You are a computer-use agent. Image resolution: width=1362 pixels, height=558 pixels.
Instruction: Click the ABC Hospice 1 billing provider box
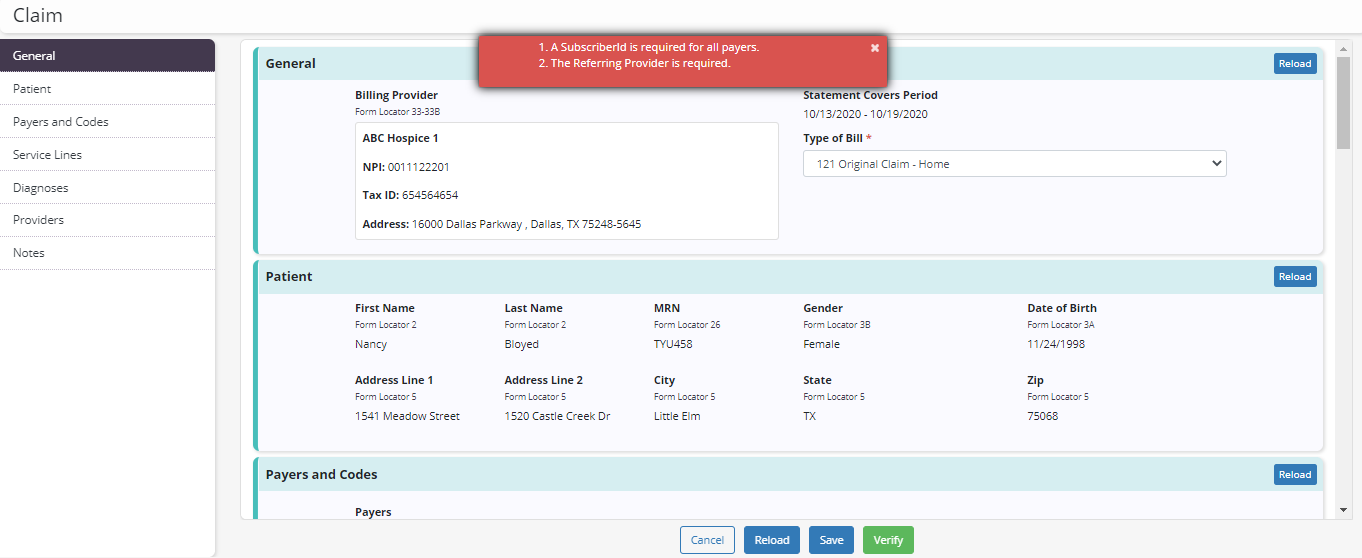(566, 181)
